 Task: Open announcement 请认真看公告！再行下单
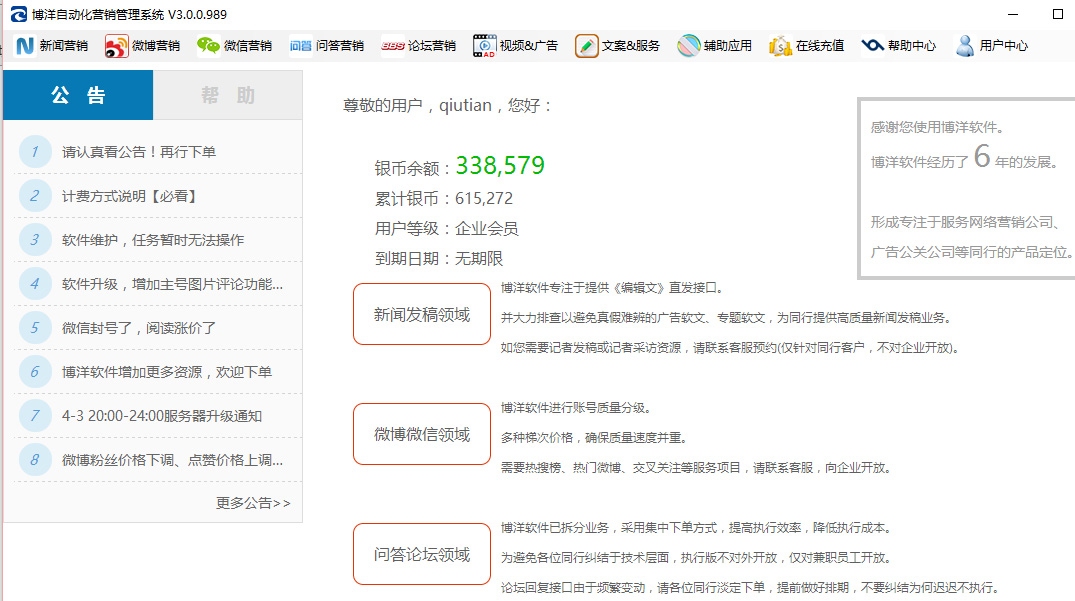click(x=139, y=152)
